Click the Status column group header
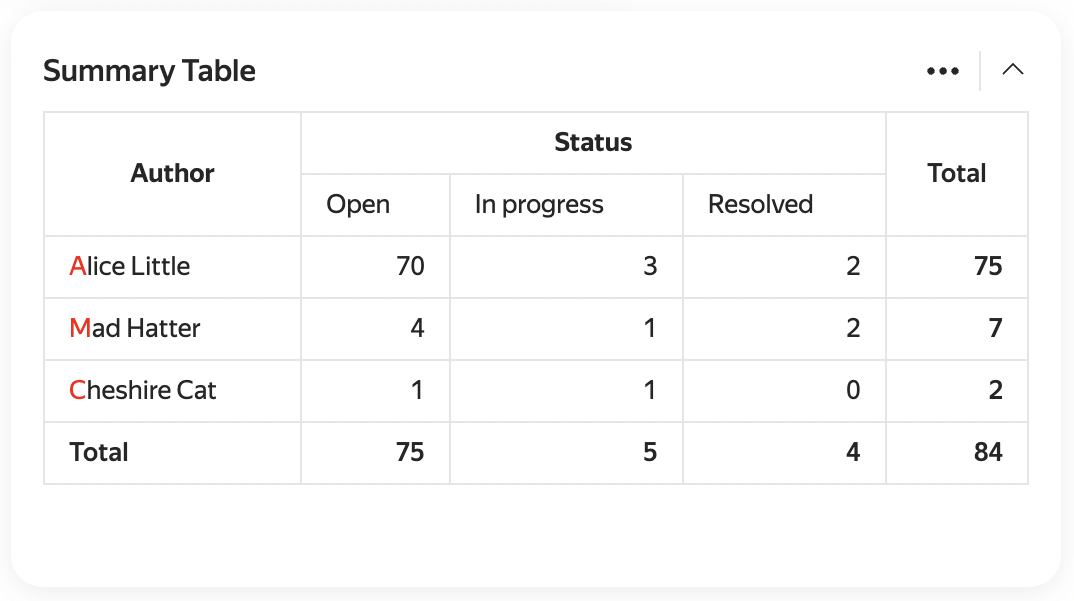 pyautogui.click(x=593, y=142)
